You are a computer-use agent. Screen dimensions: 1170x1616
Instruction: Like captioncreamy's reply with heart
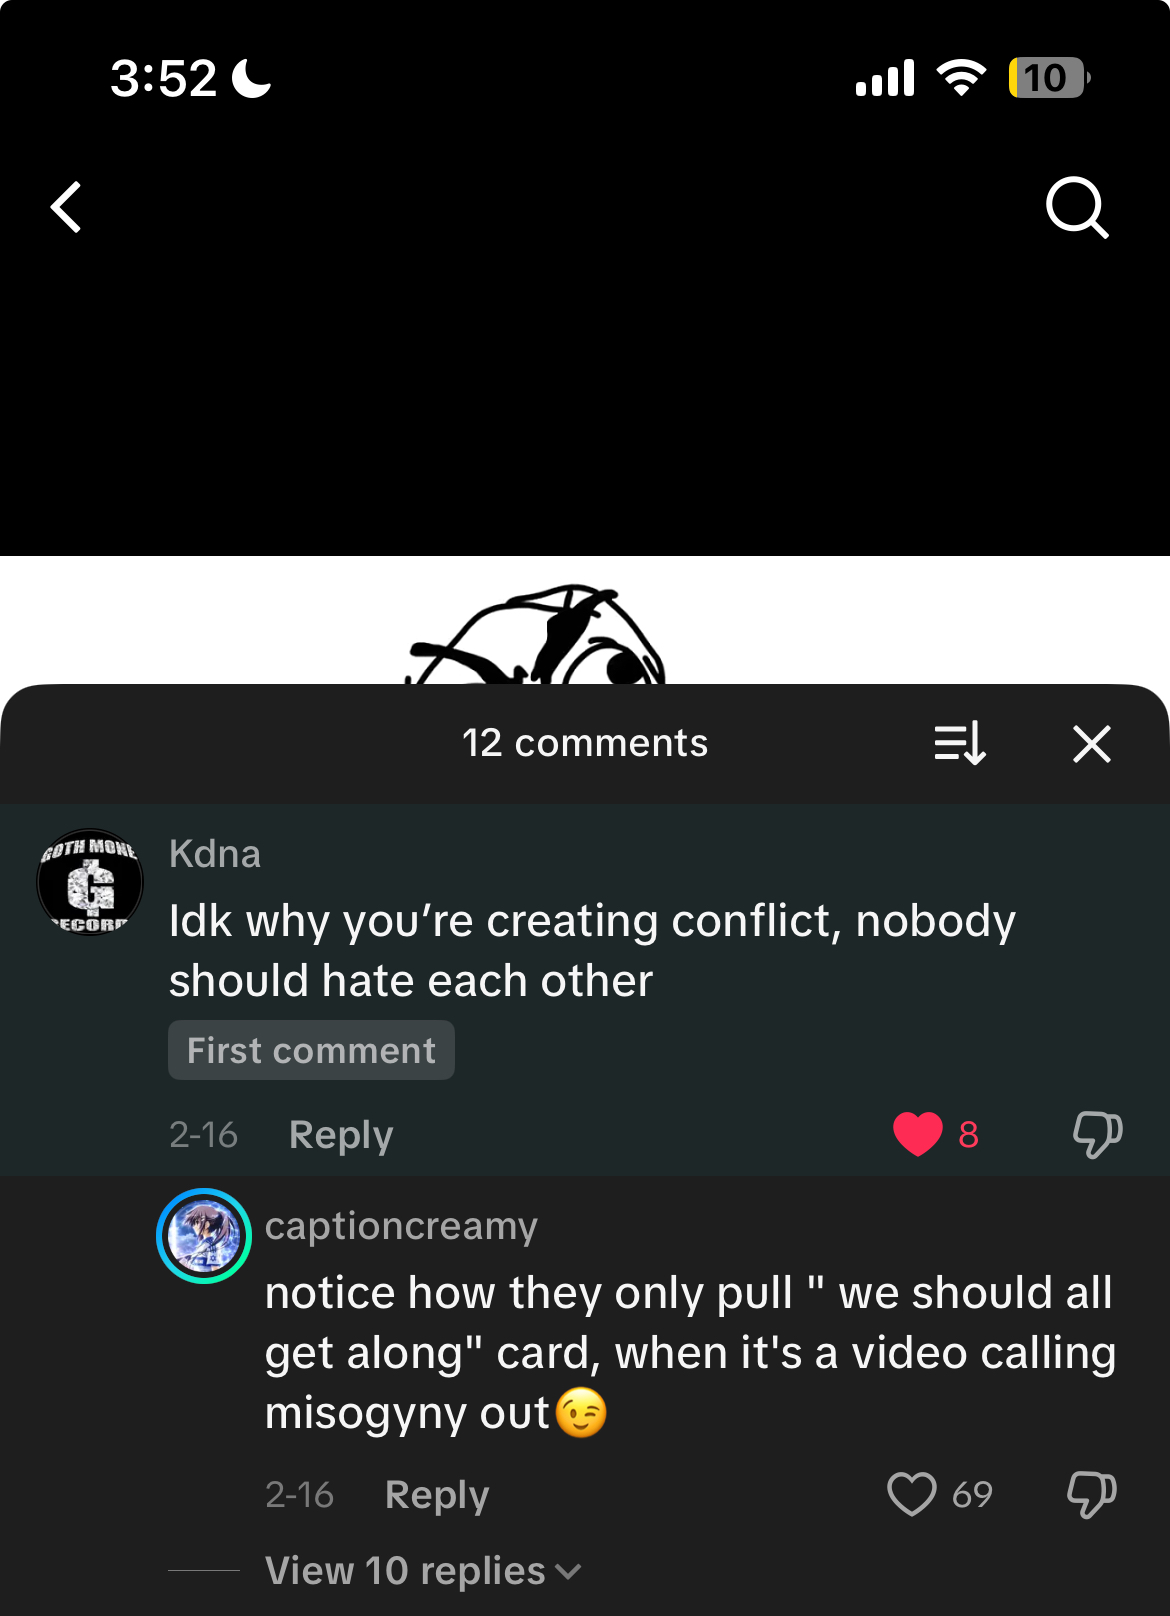coord(911,1494)
